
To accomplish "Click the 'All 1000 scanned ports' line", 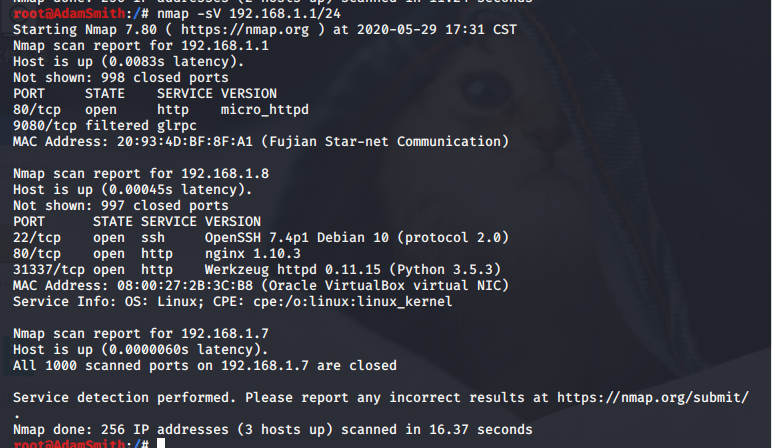I will pyautogui.click(x=205, y=366).
